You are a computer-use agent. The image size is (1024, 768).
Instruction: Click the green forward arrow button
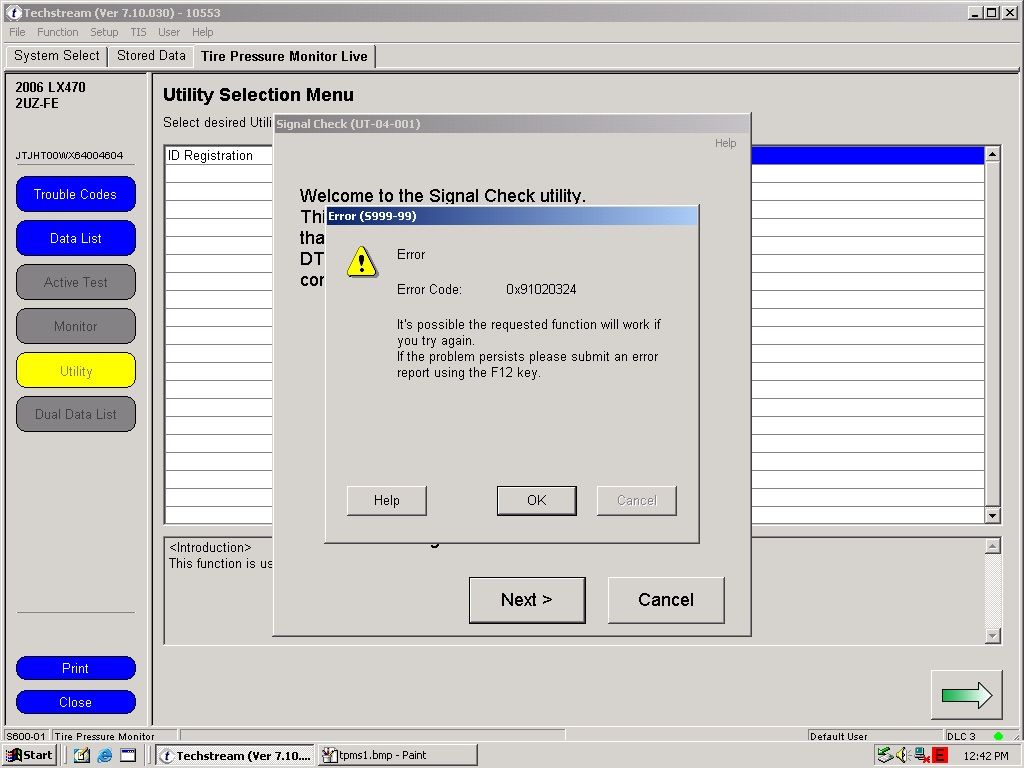point(967,695)
